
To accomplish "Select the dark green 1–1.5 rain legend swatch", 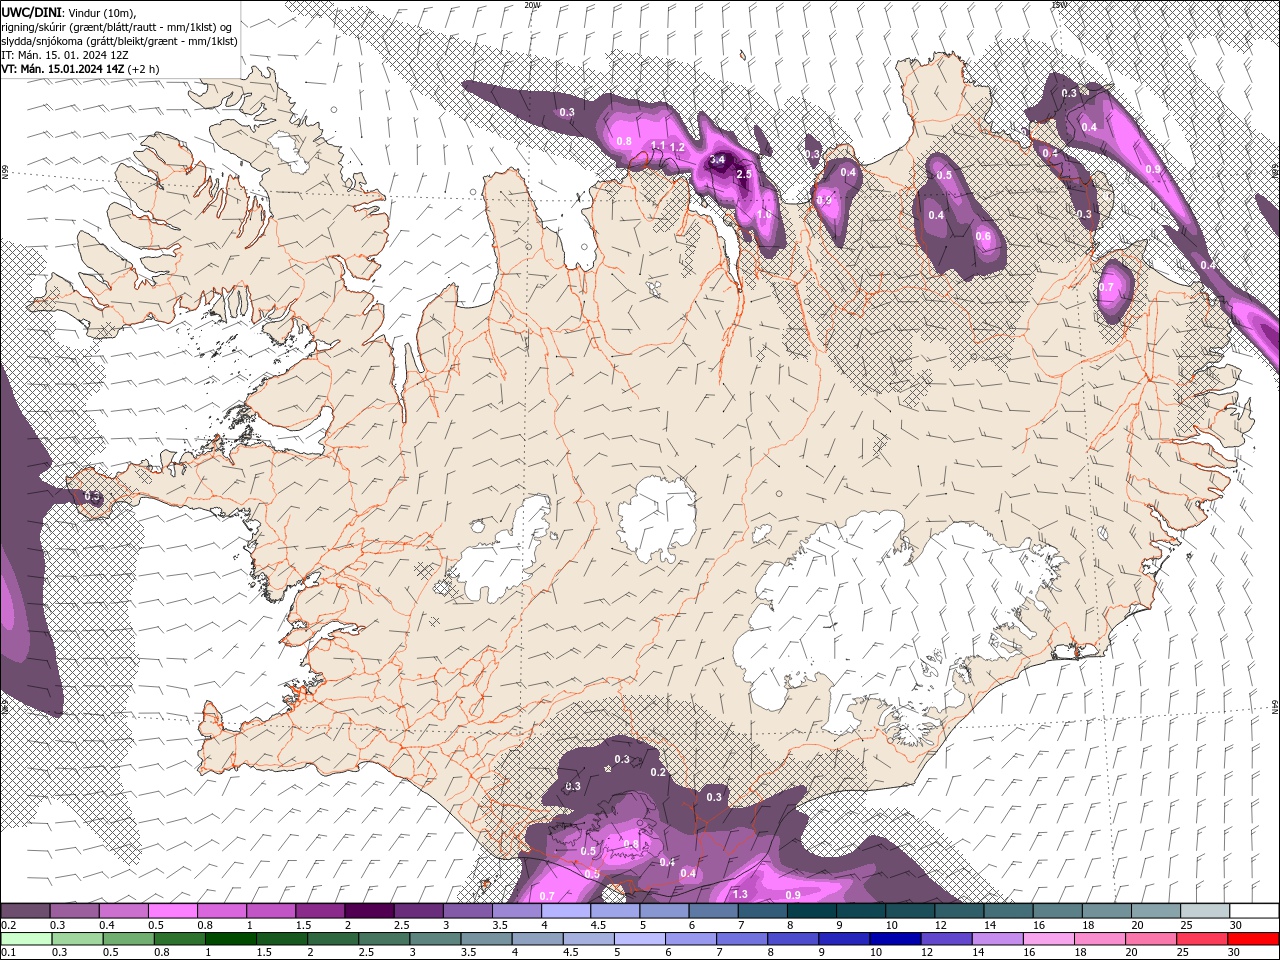I will 231,938.
